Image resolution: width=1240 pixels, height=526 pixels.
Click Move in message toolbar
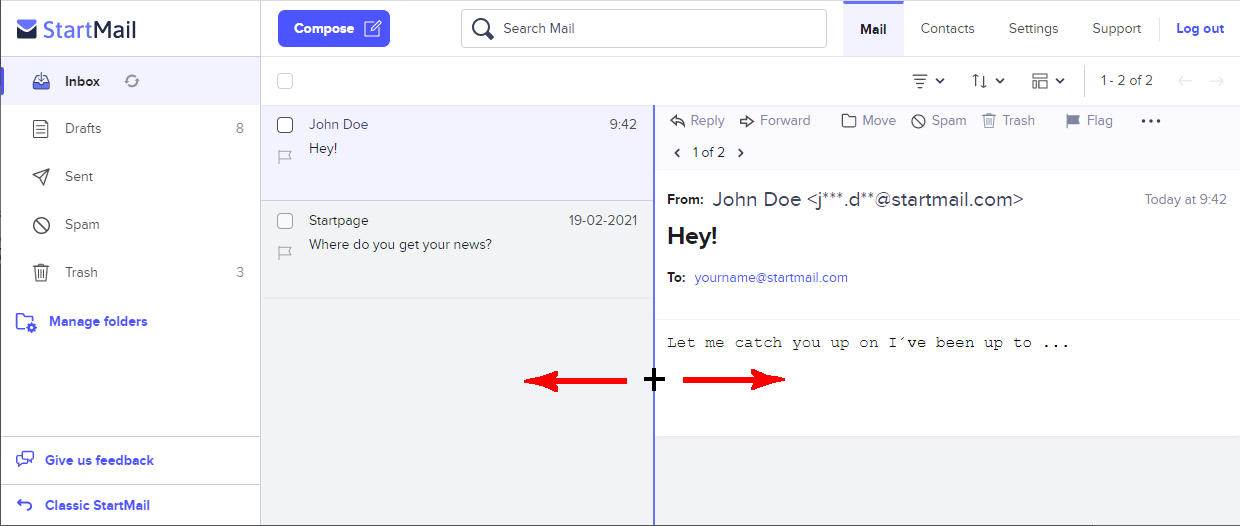(869, 121)
